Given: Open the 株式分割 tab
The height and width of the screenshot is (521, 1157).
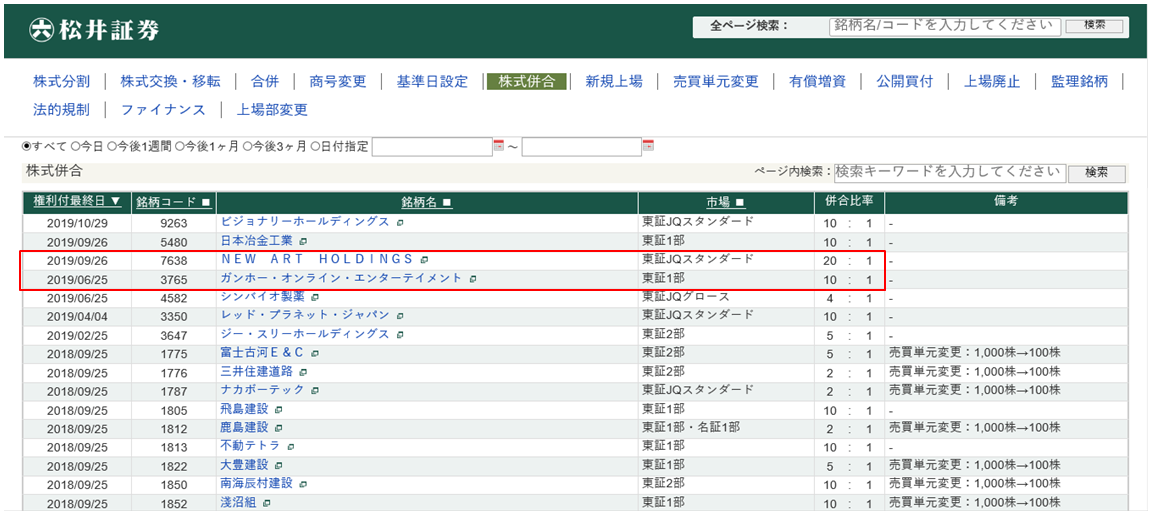Looking at the screenshot, I should (x=62, y=82).
